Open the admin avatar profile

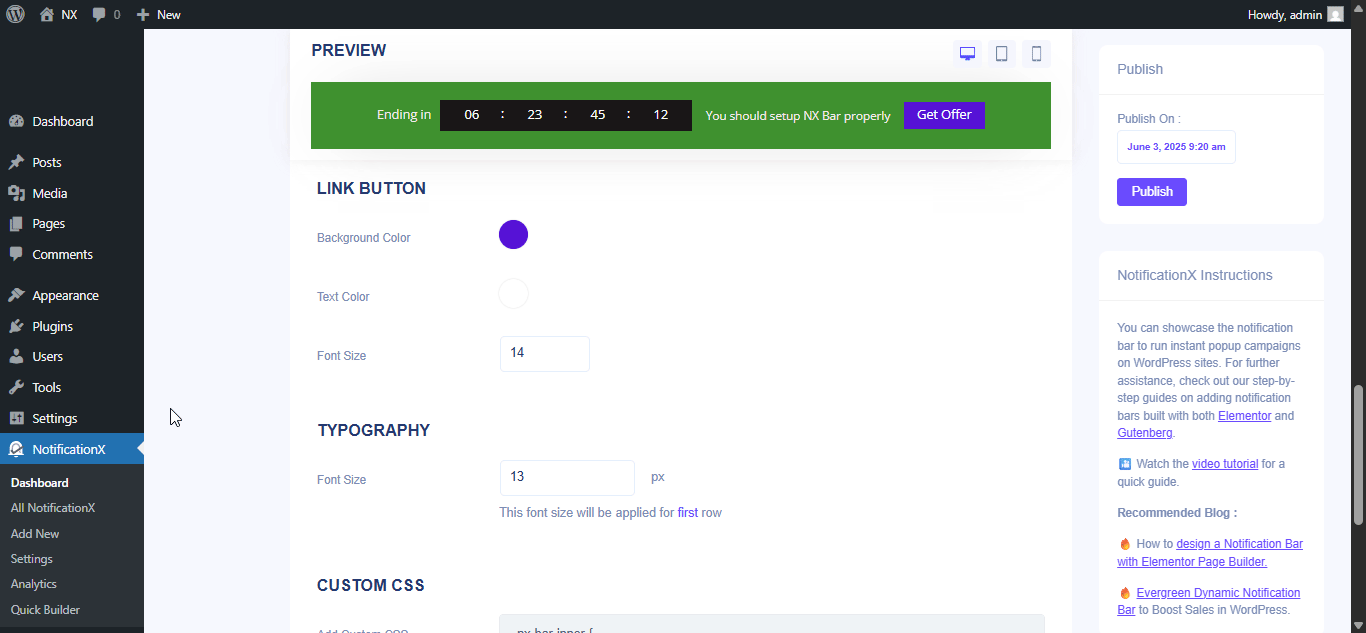[x=1335, y=14]
